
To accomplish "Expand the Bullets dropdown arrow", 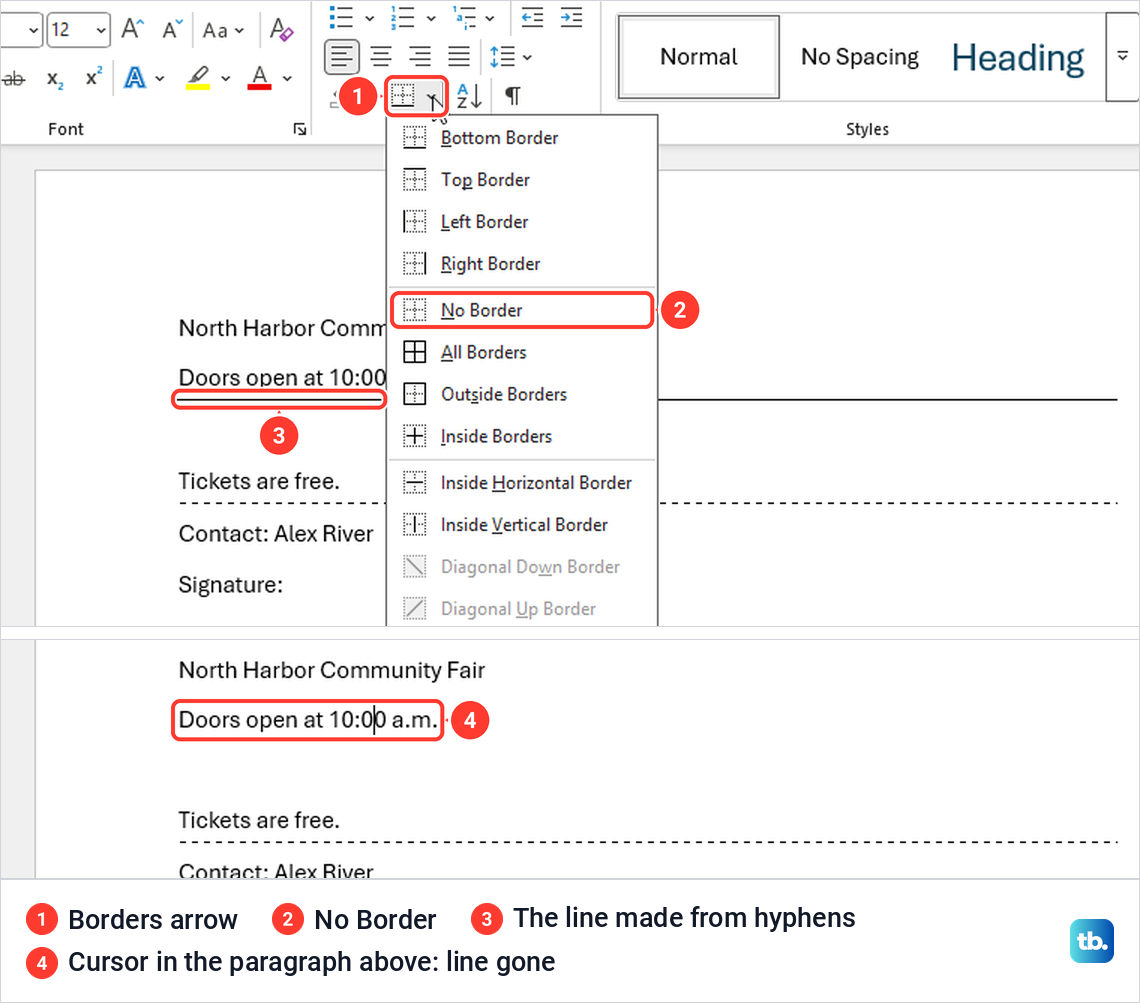I will coord(369,17).
